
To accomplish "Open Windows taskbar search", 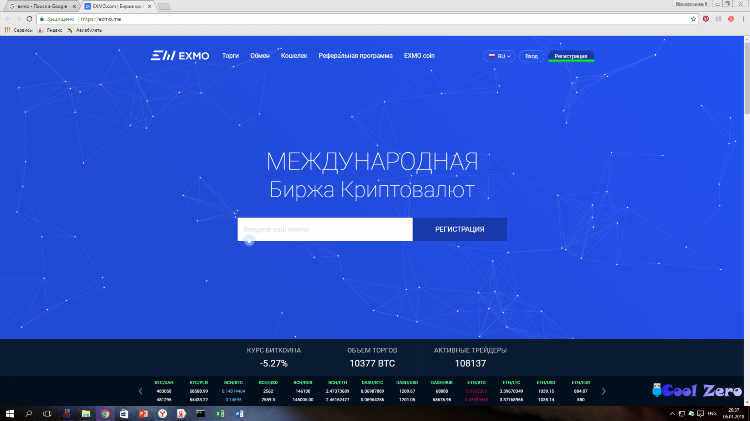I will pyautogui.click(x=28, y=413).
